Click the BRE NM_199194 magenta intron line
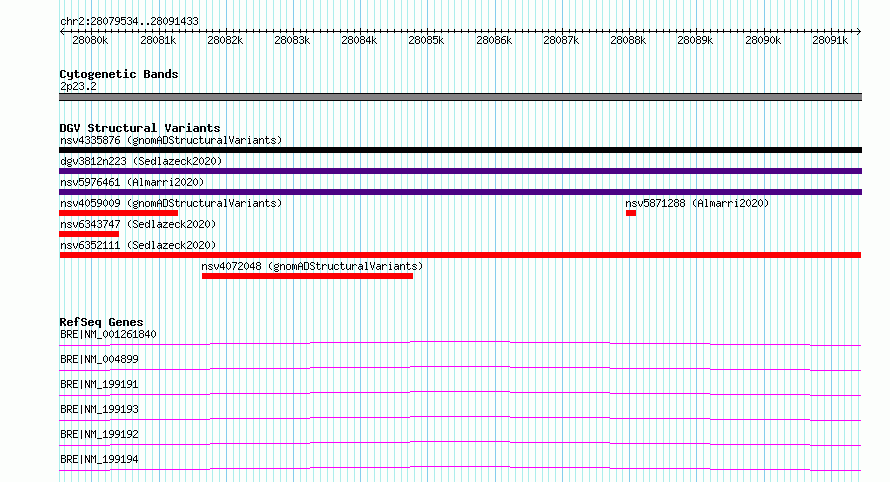The width and height of the screenshot is (890, 482). coord(460,468)
